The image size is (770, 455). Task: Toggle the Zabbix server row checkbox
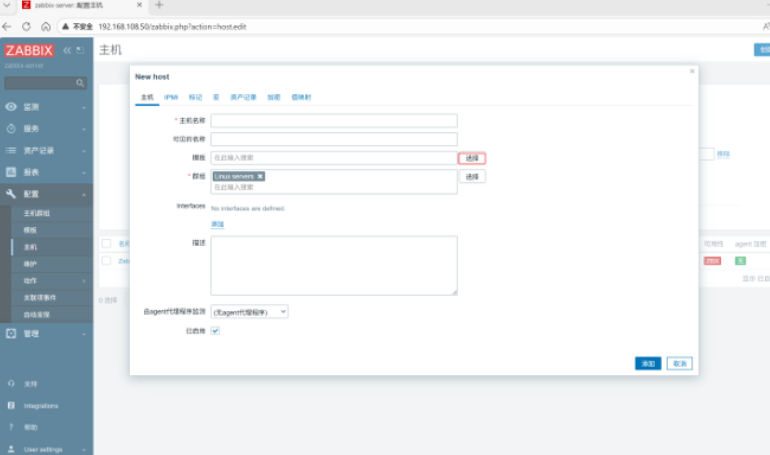tap(106, 261)
